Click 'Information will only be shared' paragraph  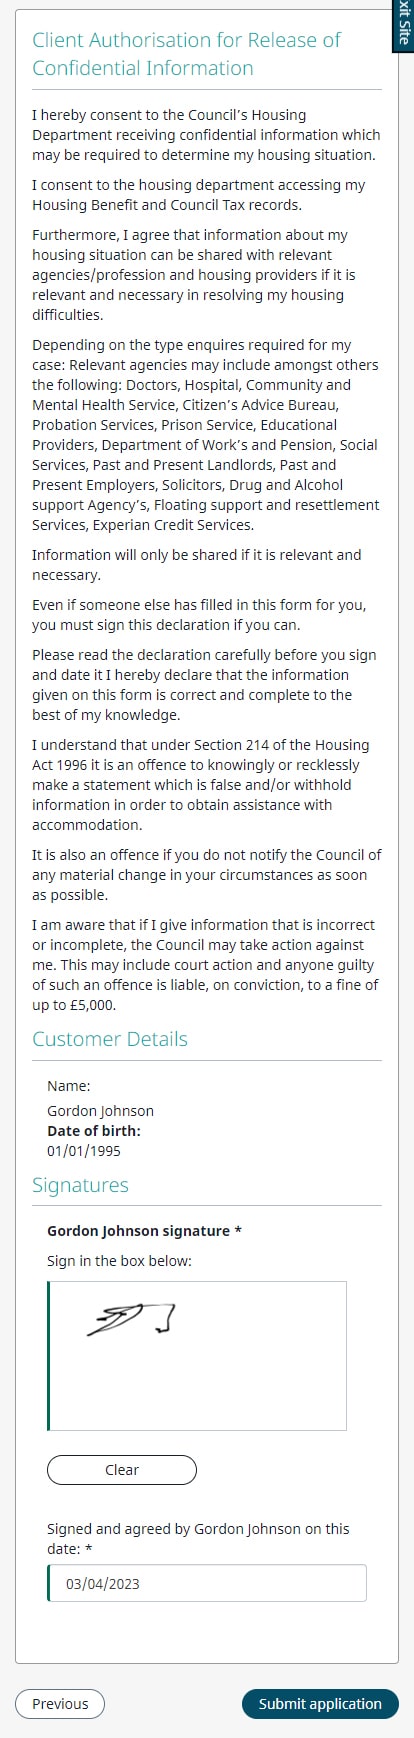tap(196, 565)
